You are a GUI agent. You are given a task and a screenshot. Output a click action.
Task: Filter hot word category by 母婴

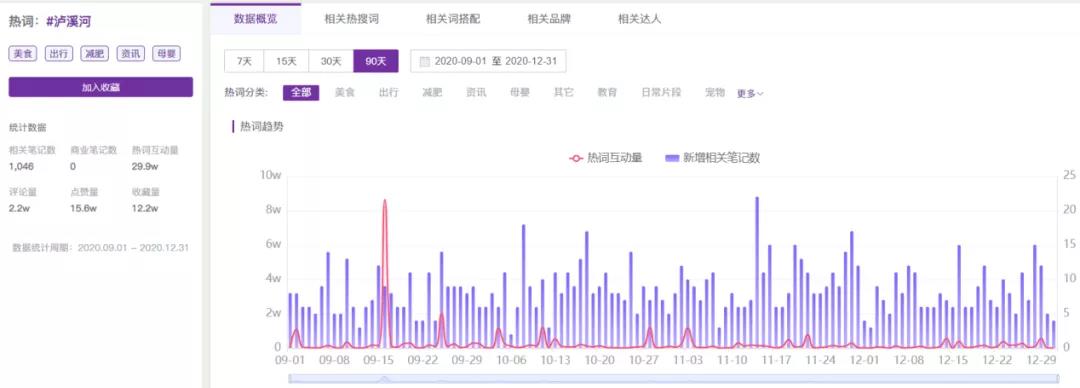point(519,92)
